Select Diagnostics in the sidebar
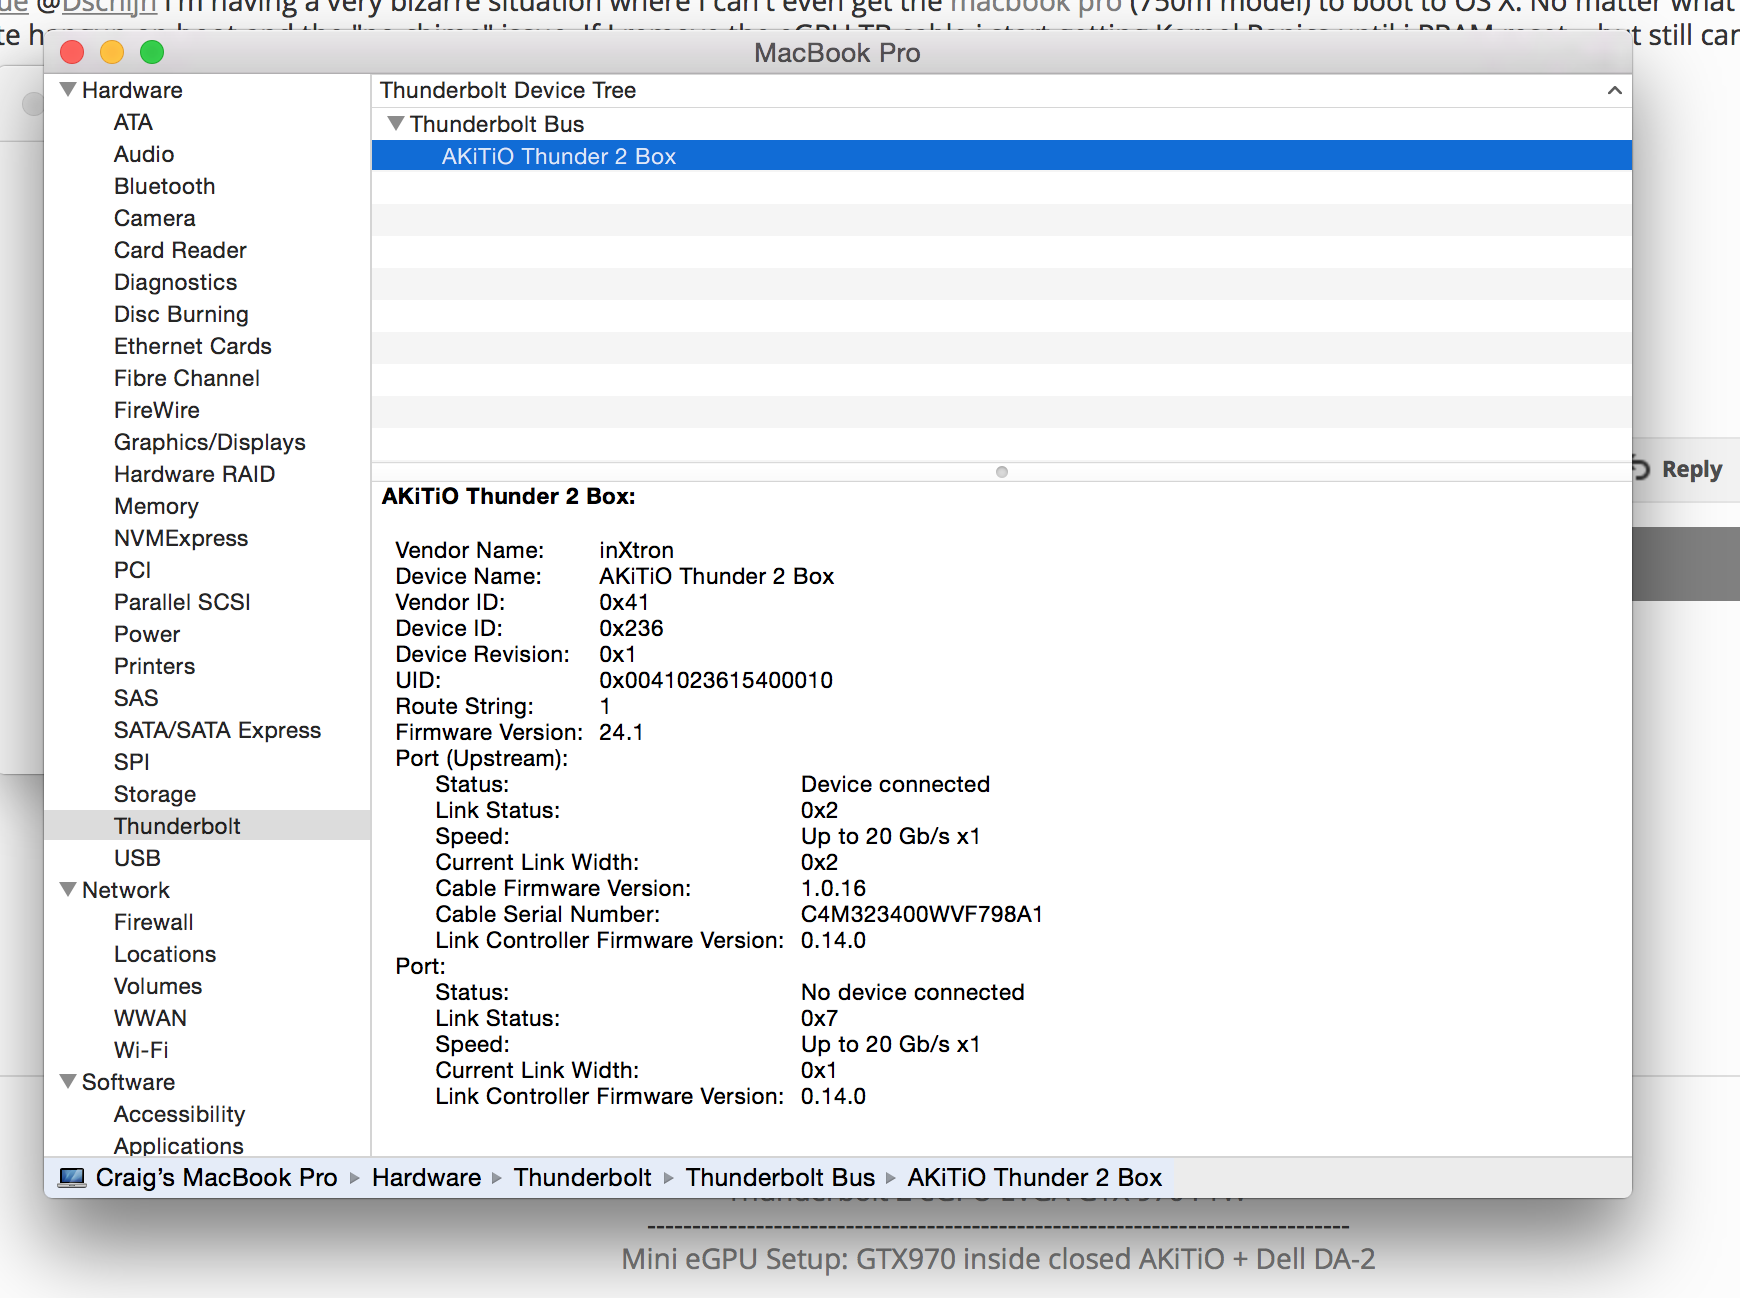The height and width of the screenshot is (1298, 1740). [176, 282]
